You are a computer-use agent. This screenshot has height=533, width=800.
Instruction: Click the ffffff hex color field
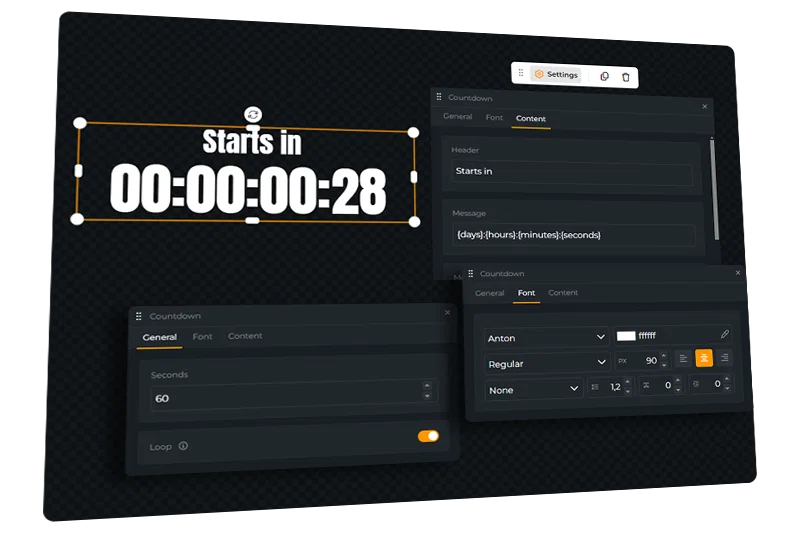pos(672,335)
